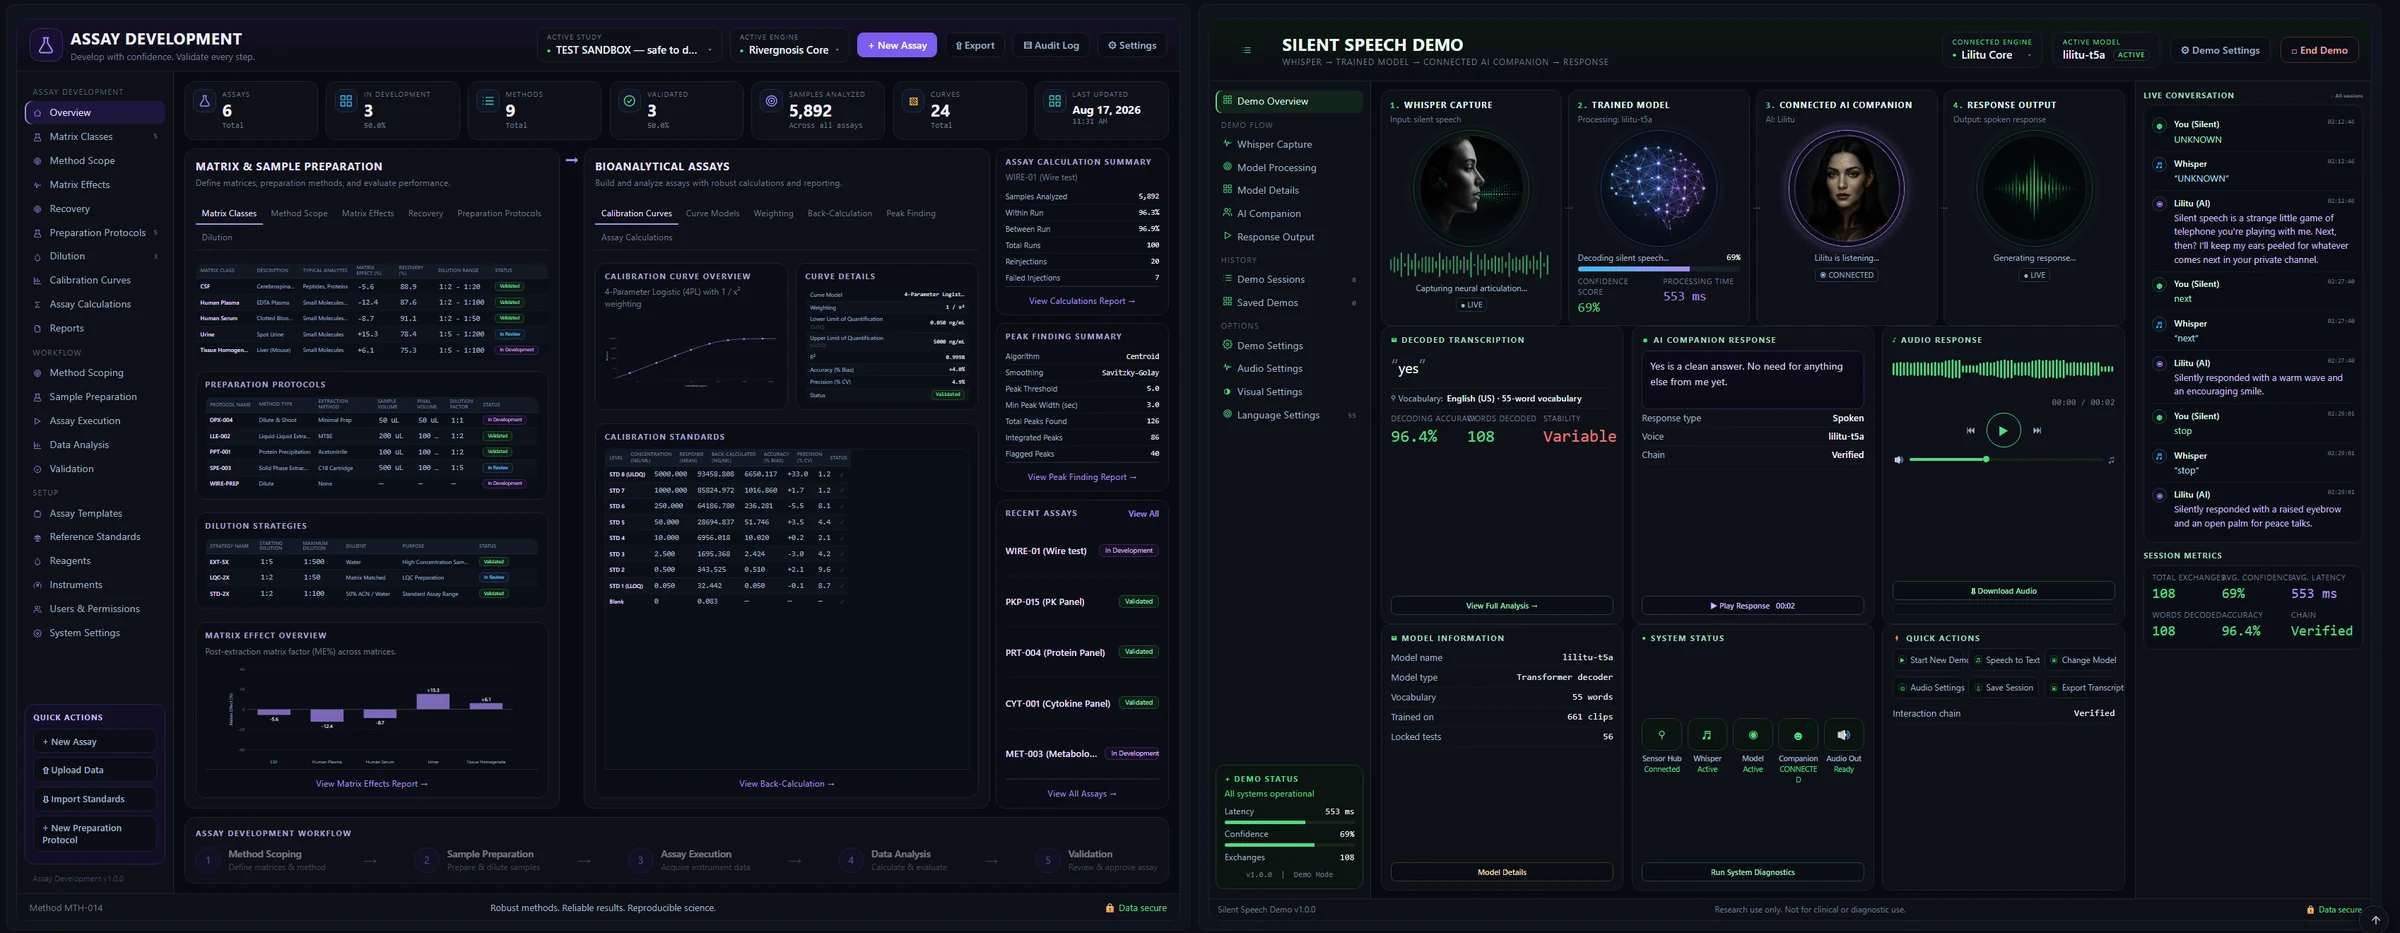Click the Human Plasma row in matrix table
Screen dimensions: 2400x933
371,302
